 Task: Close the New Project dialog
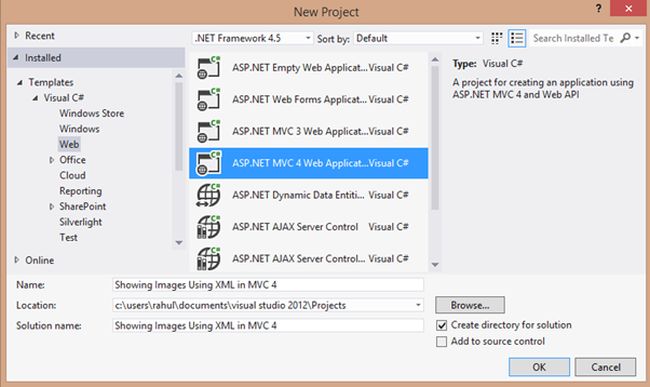pyautogui.click(x=629, y=8)
